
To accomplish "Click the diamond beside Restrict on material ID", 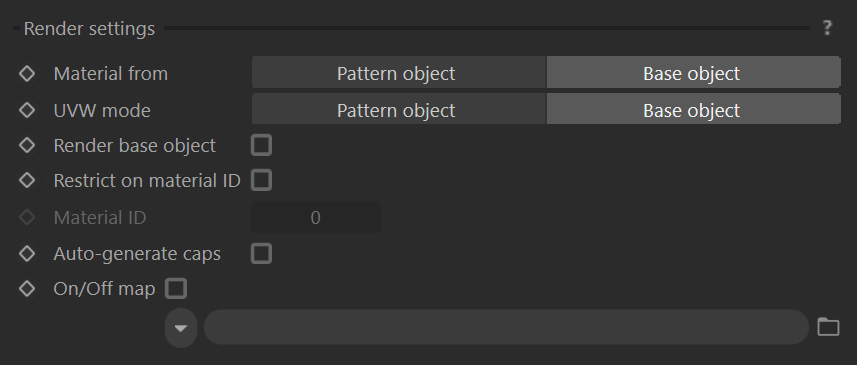I will click(27, 180).
